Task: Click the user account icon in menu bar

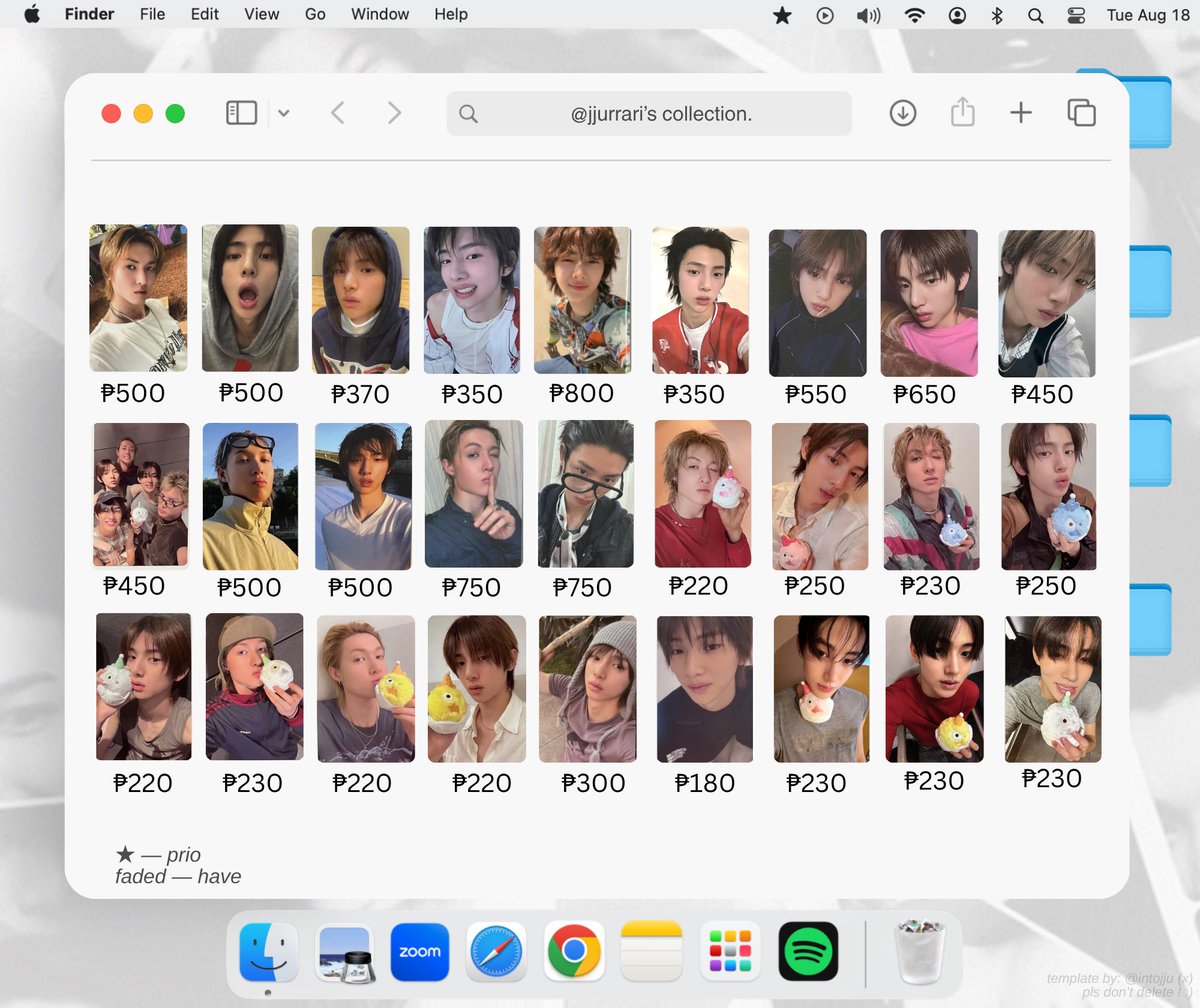Action: (958, 15)
